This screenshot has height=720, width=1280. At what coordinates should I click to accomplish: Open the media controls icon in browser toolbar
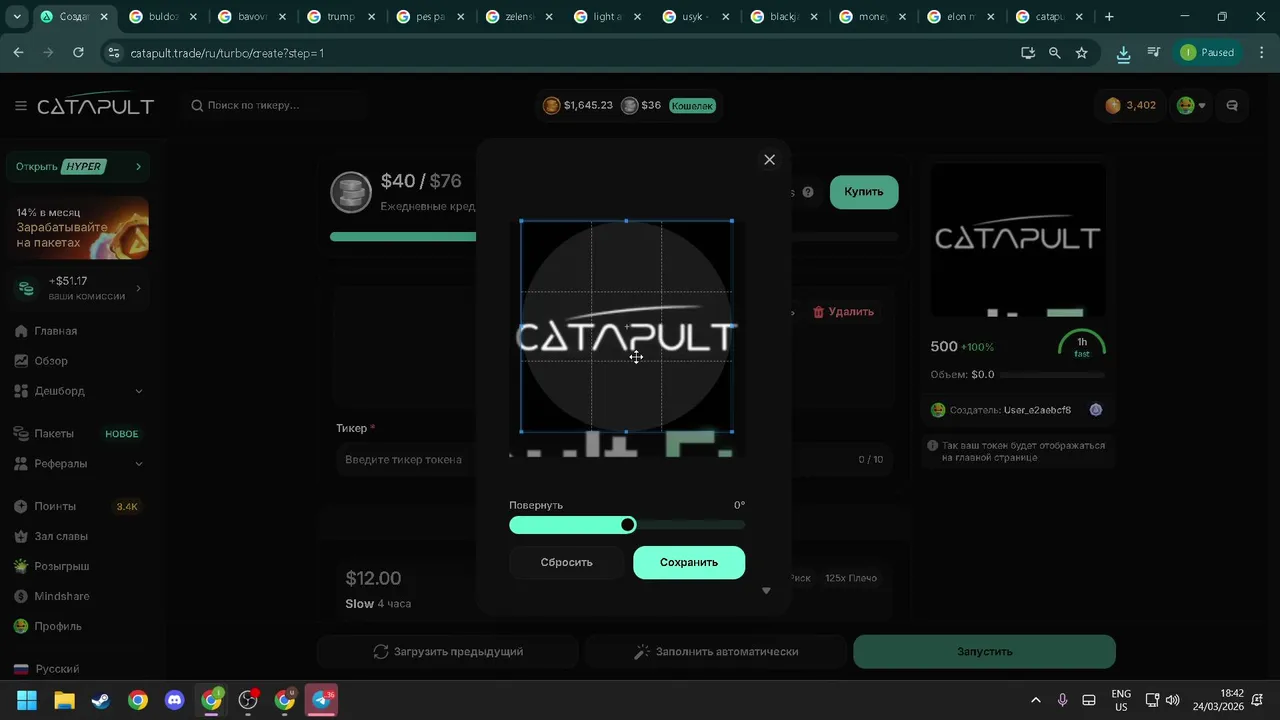(1153, 53)
